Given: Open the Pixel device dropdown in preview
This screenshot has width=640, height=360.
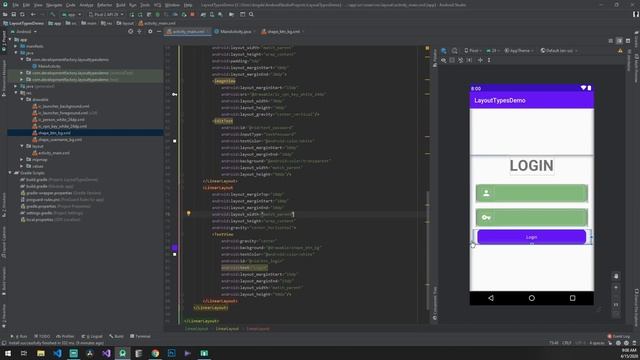Looking at the screenshot, I should click(473, 51).
